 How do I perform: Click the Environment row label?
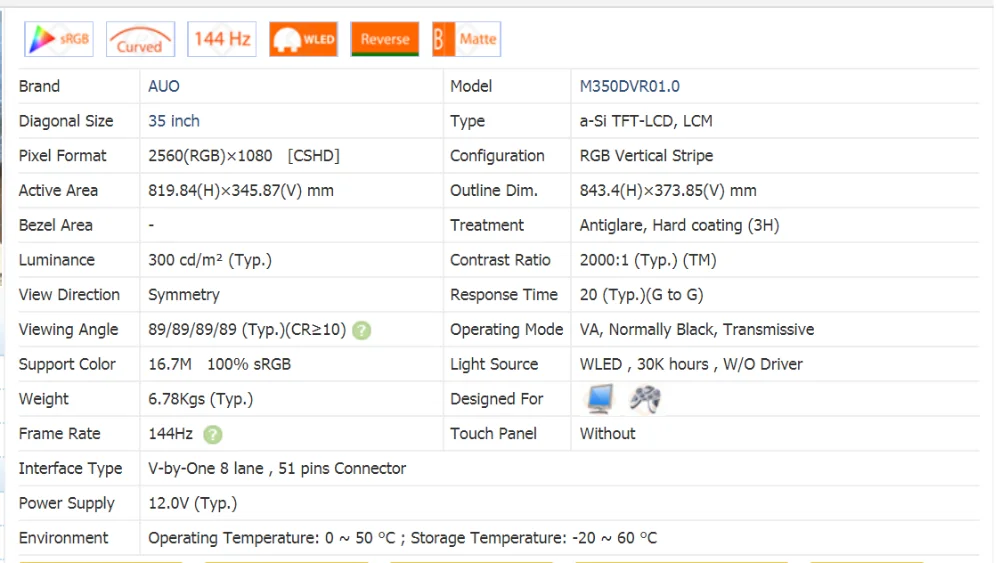pos(63,538)
